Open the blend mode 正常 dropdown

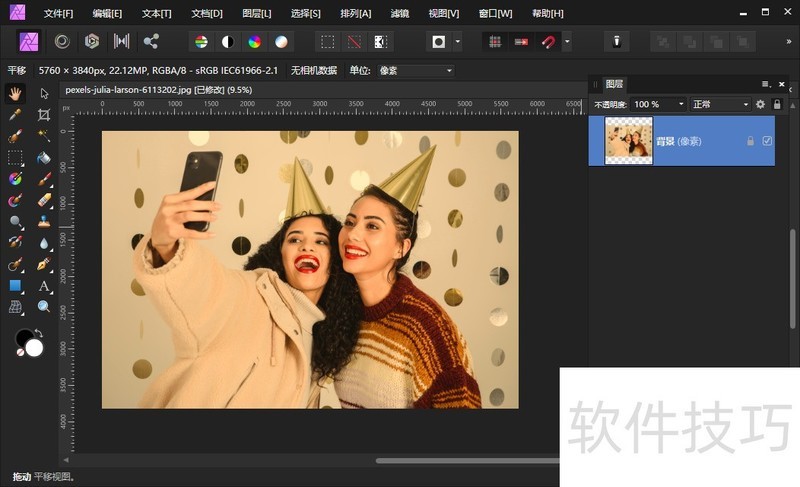[x=720, y=104]
